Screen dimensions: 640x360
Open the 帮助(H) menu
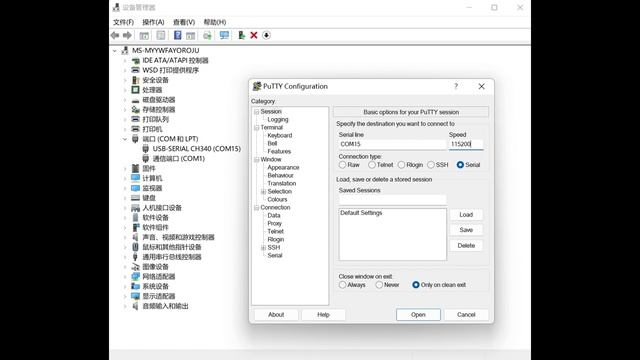(215, 22)
